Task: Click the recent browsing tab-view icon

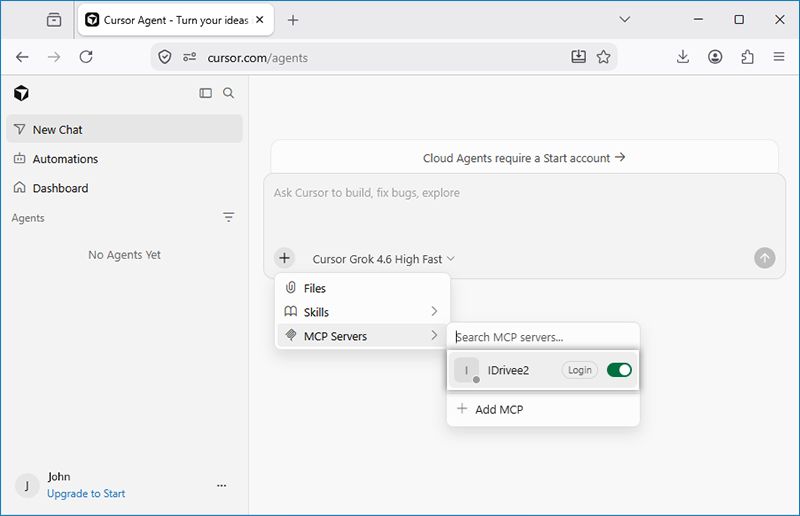Action: 54,20
